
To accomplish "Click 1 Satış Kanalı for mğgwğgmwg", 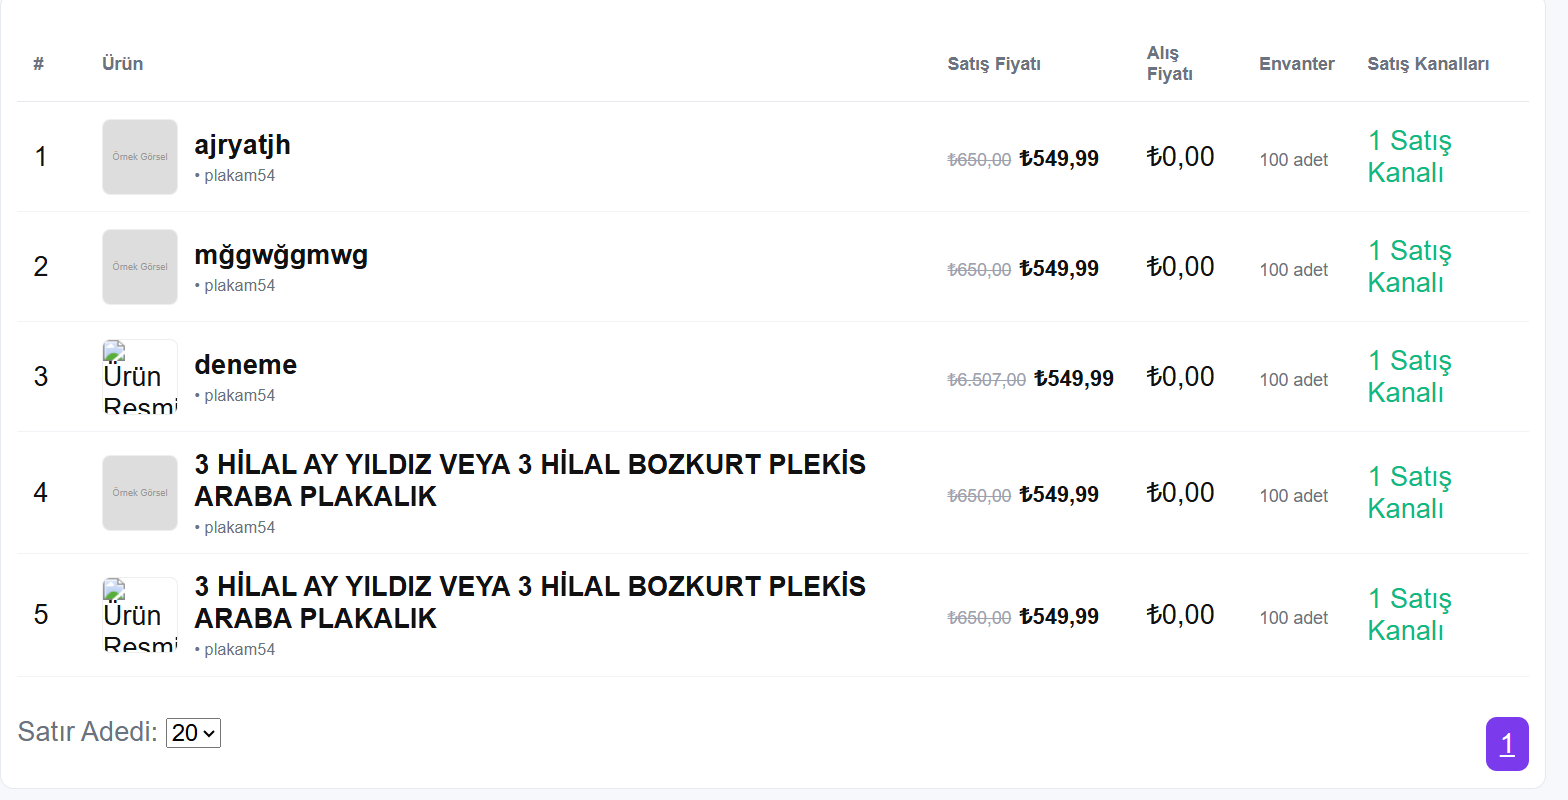I will click(x=1409, y=267).
